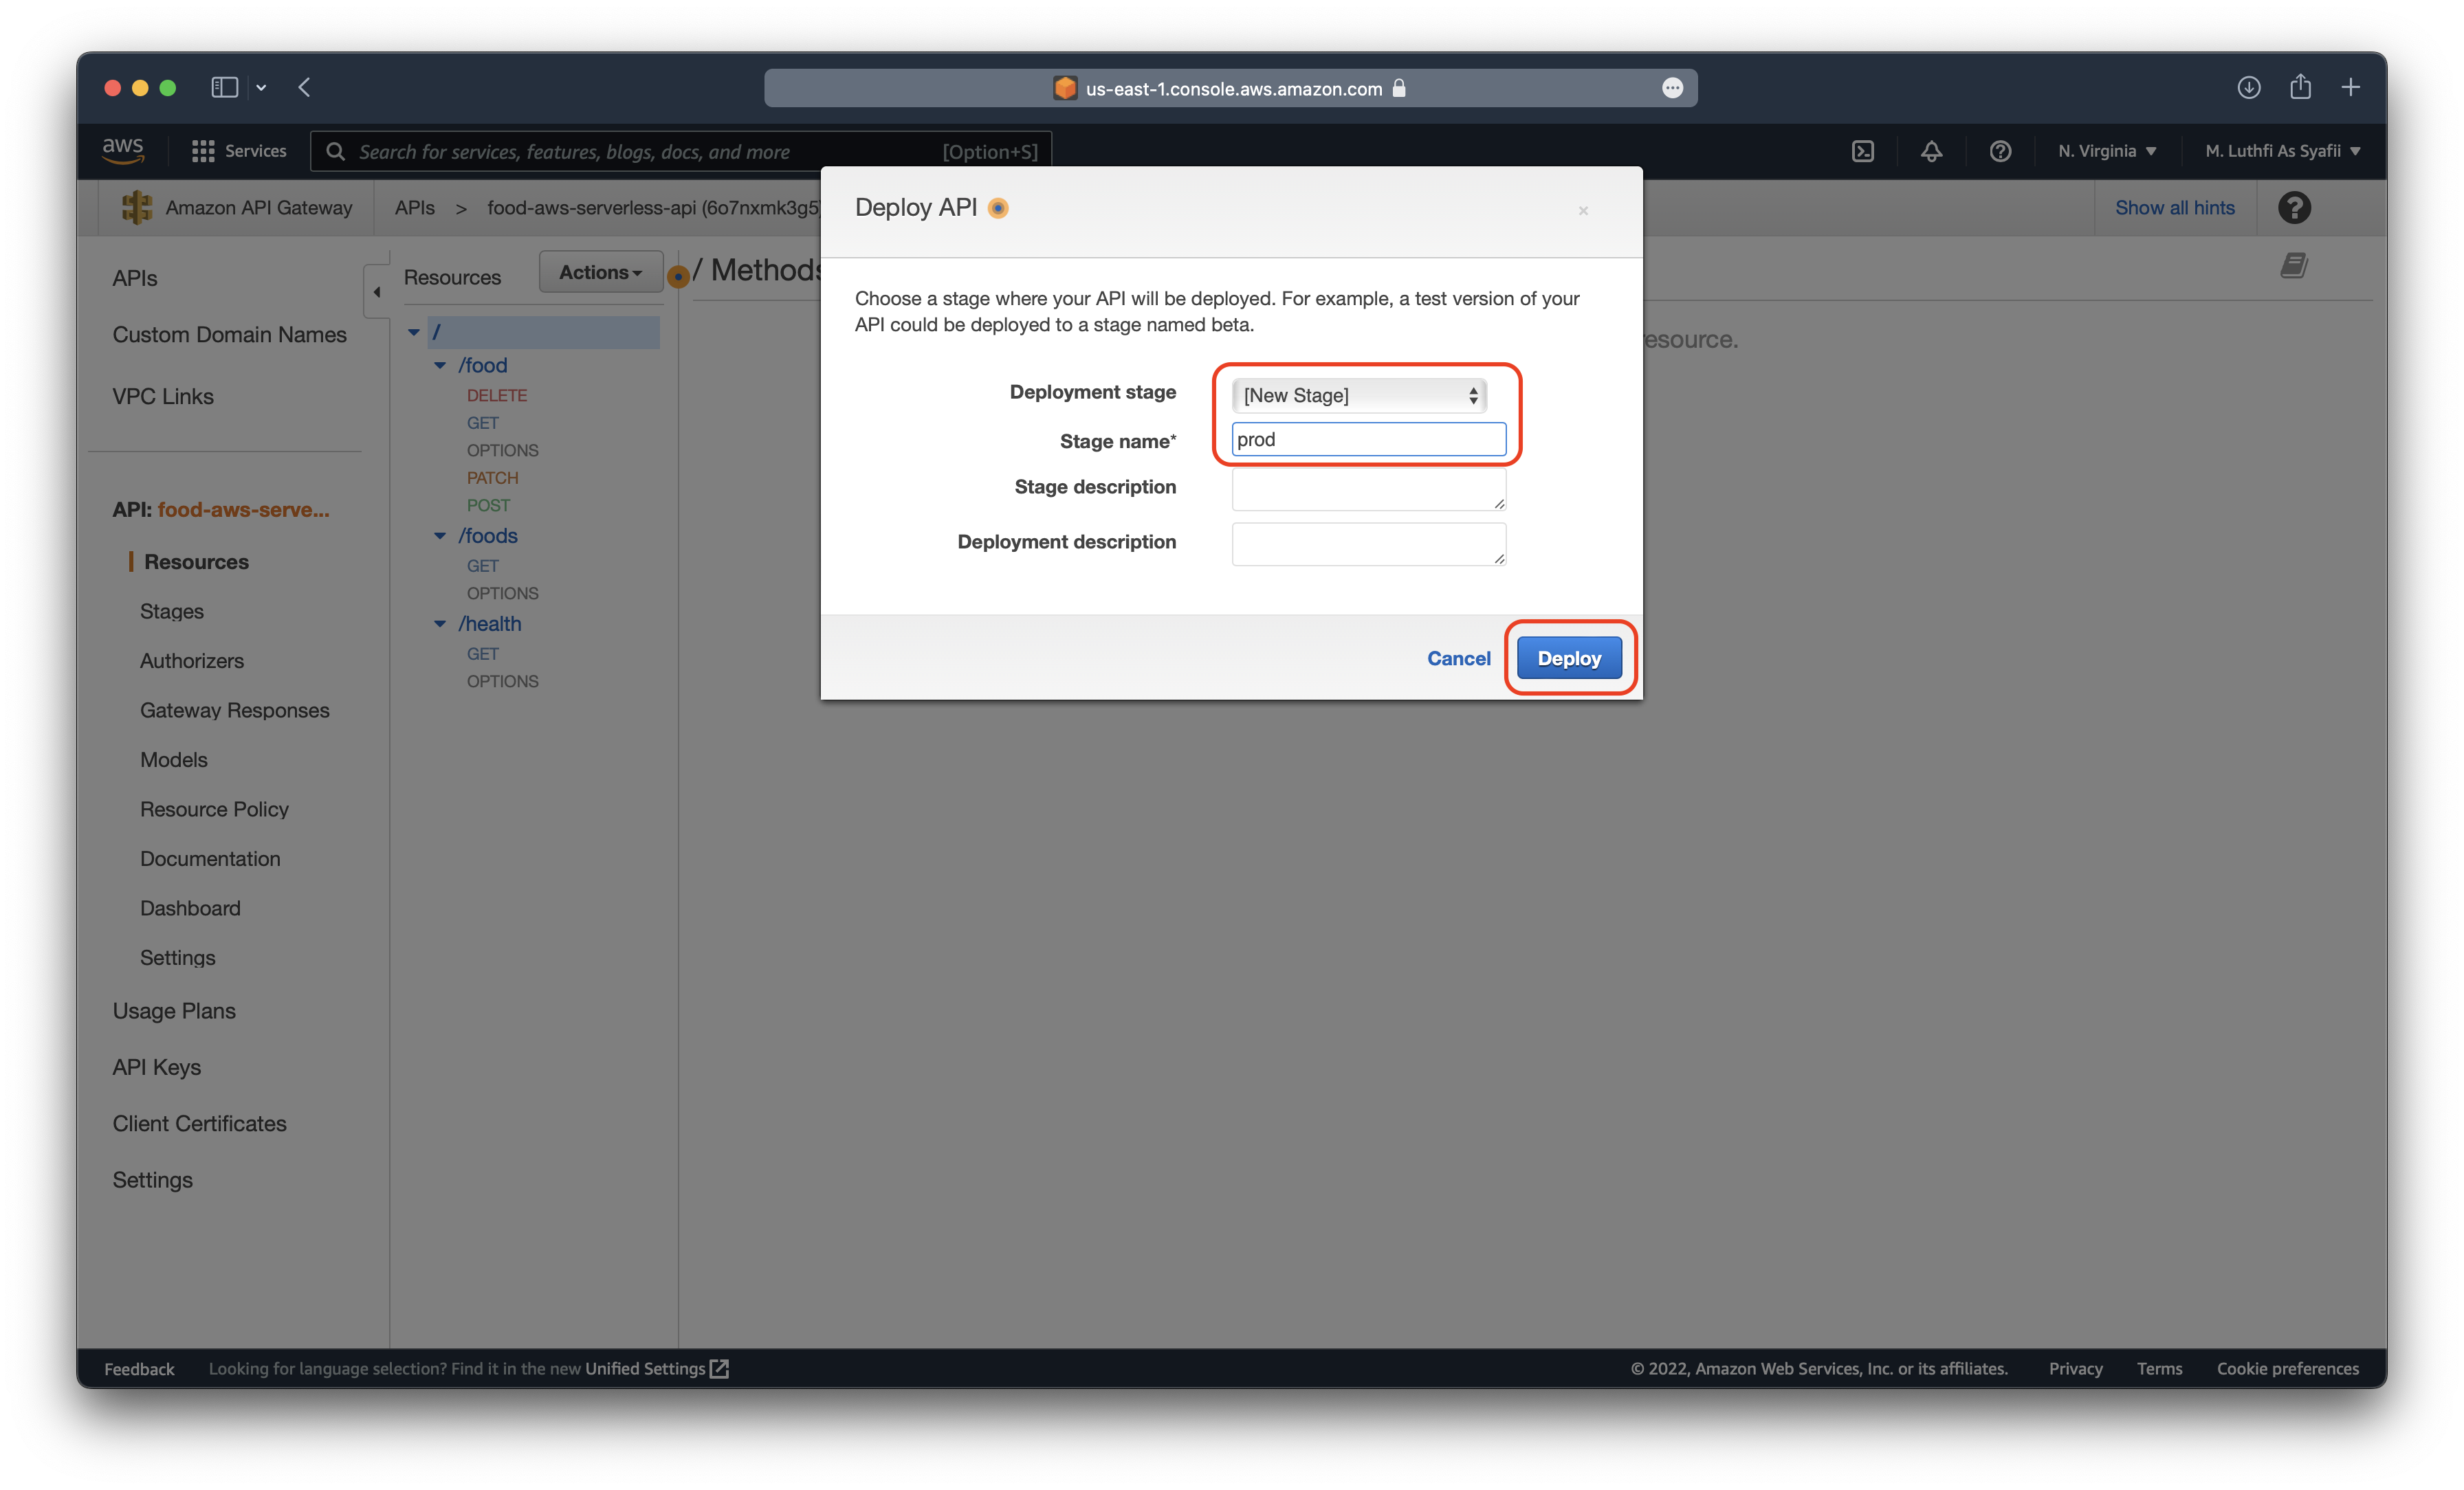Click the Safari address bar

[x=1230, y=88]
